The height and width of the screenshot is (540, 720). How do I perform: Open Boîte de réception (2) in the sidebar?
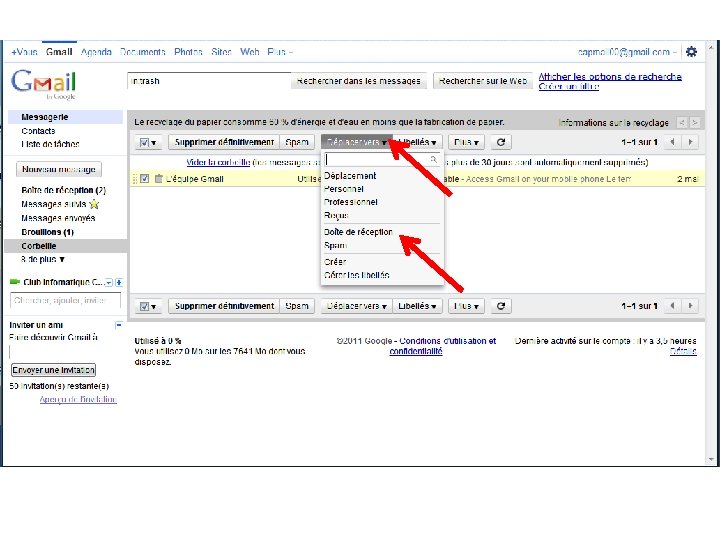63,190
